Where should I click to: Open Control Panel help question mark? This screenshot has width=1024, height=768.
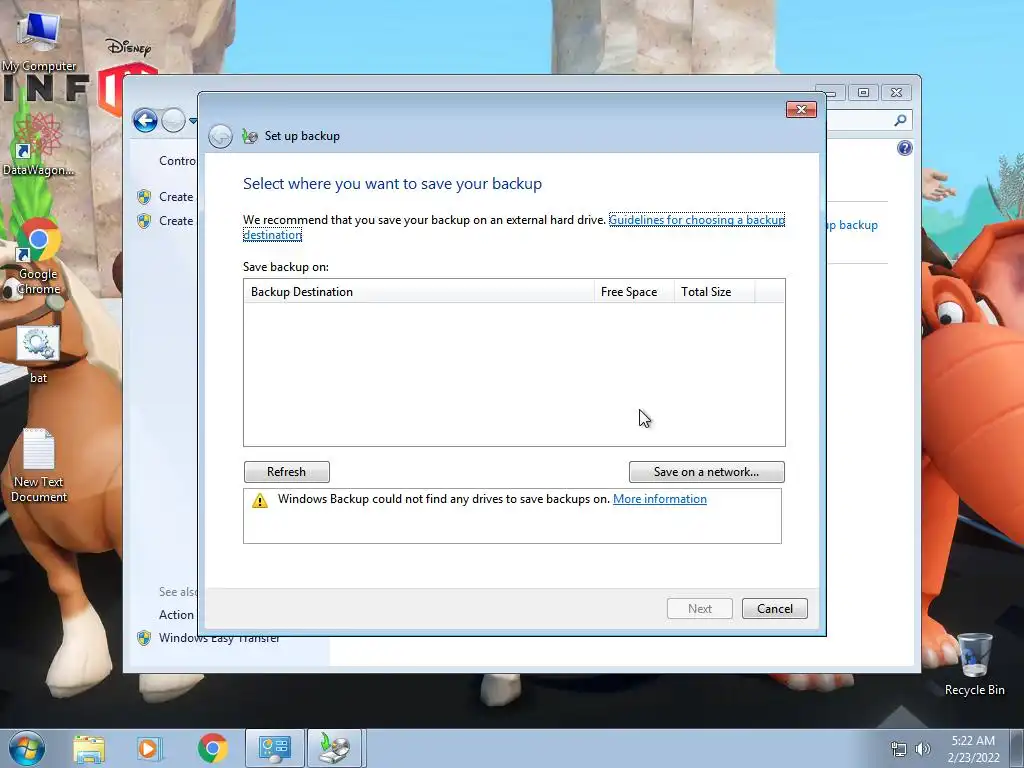click(904, 148)
